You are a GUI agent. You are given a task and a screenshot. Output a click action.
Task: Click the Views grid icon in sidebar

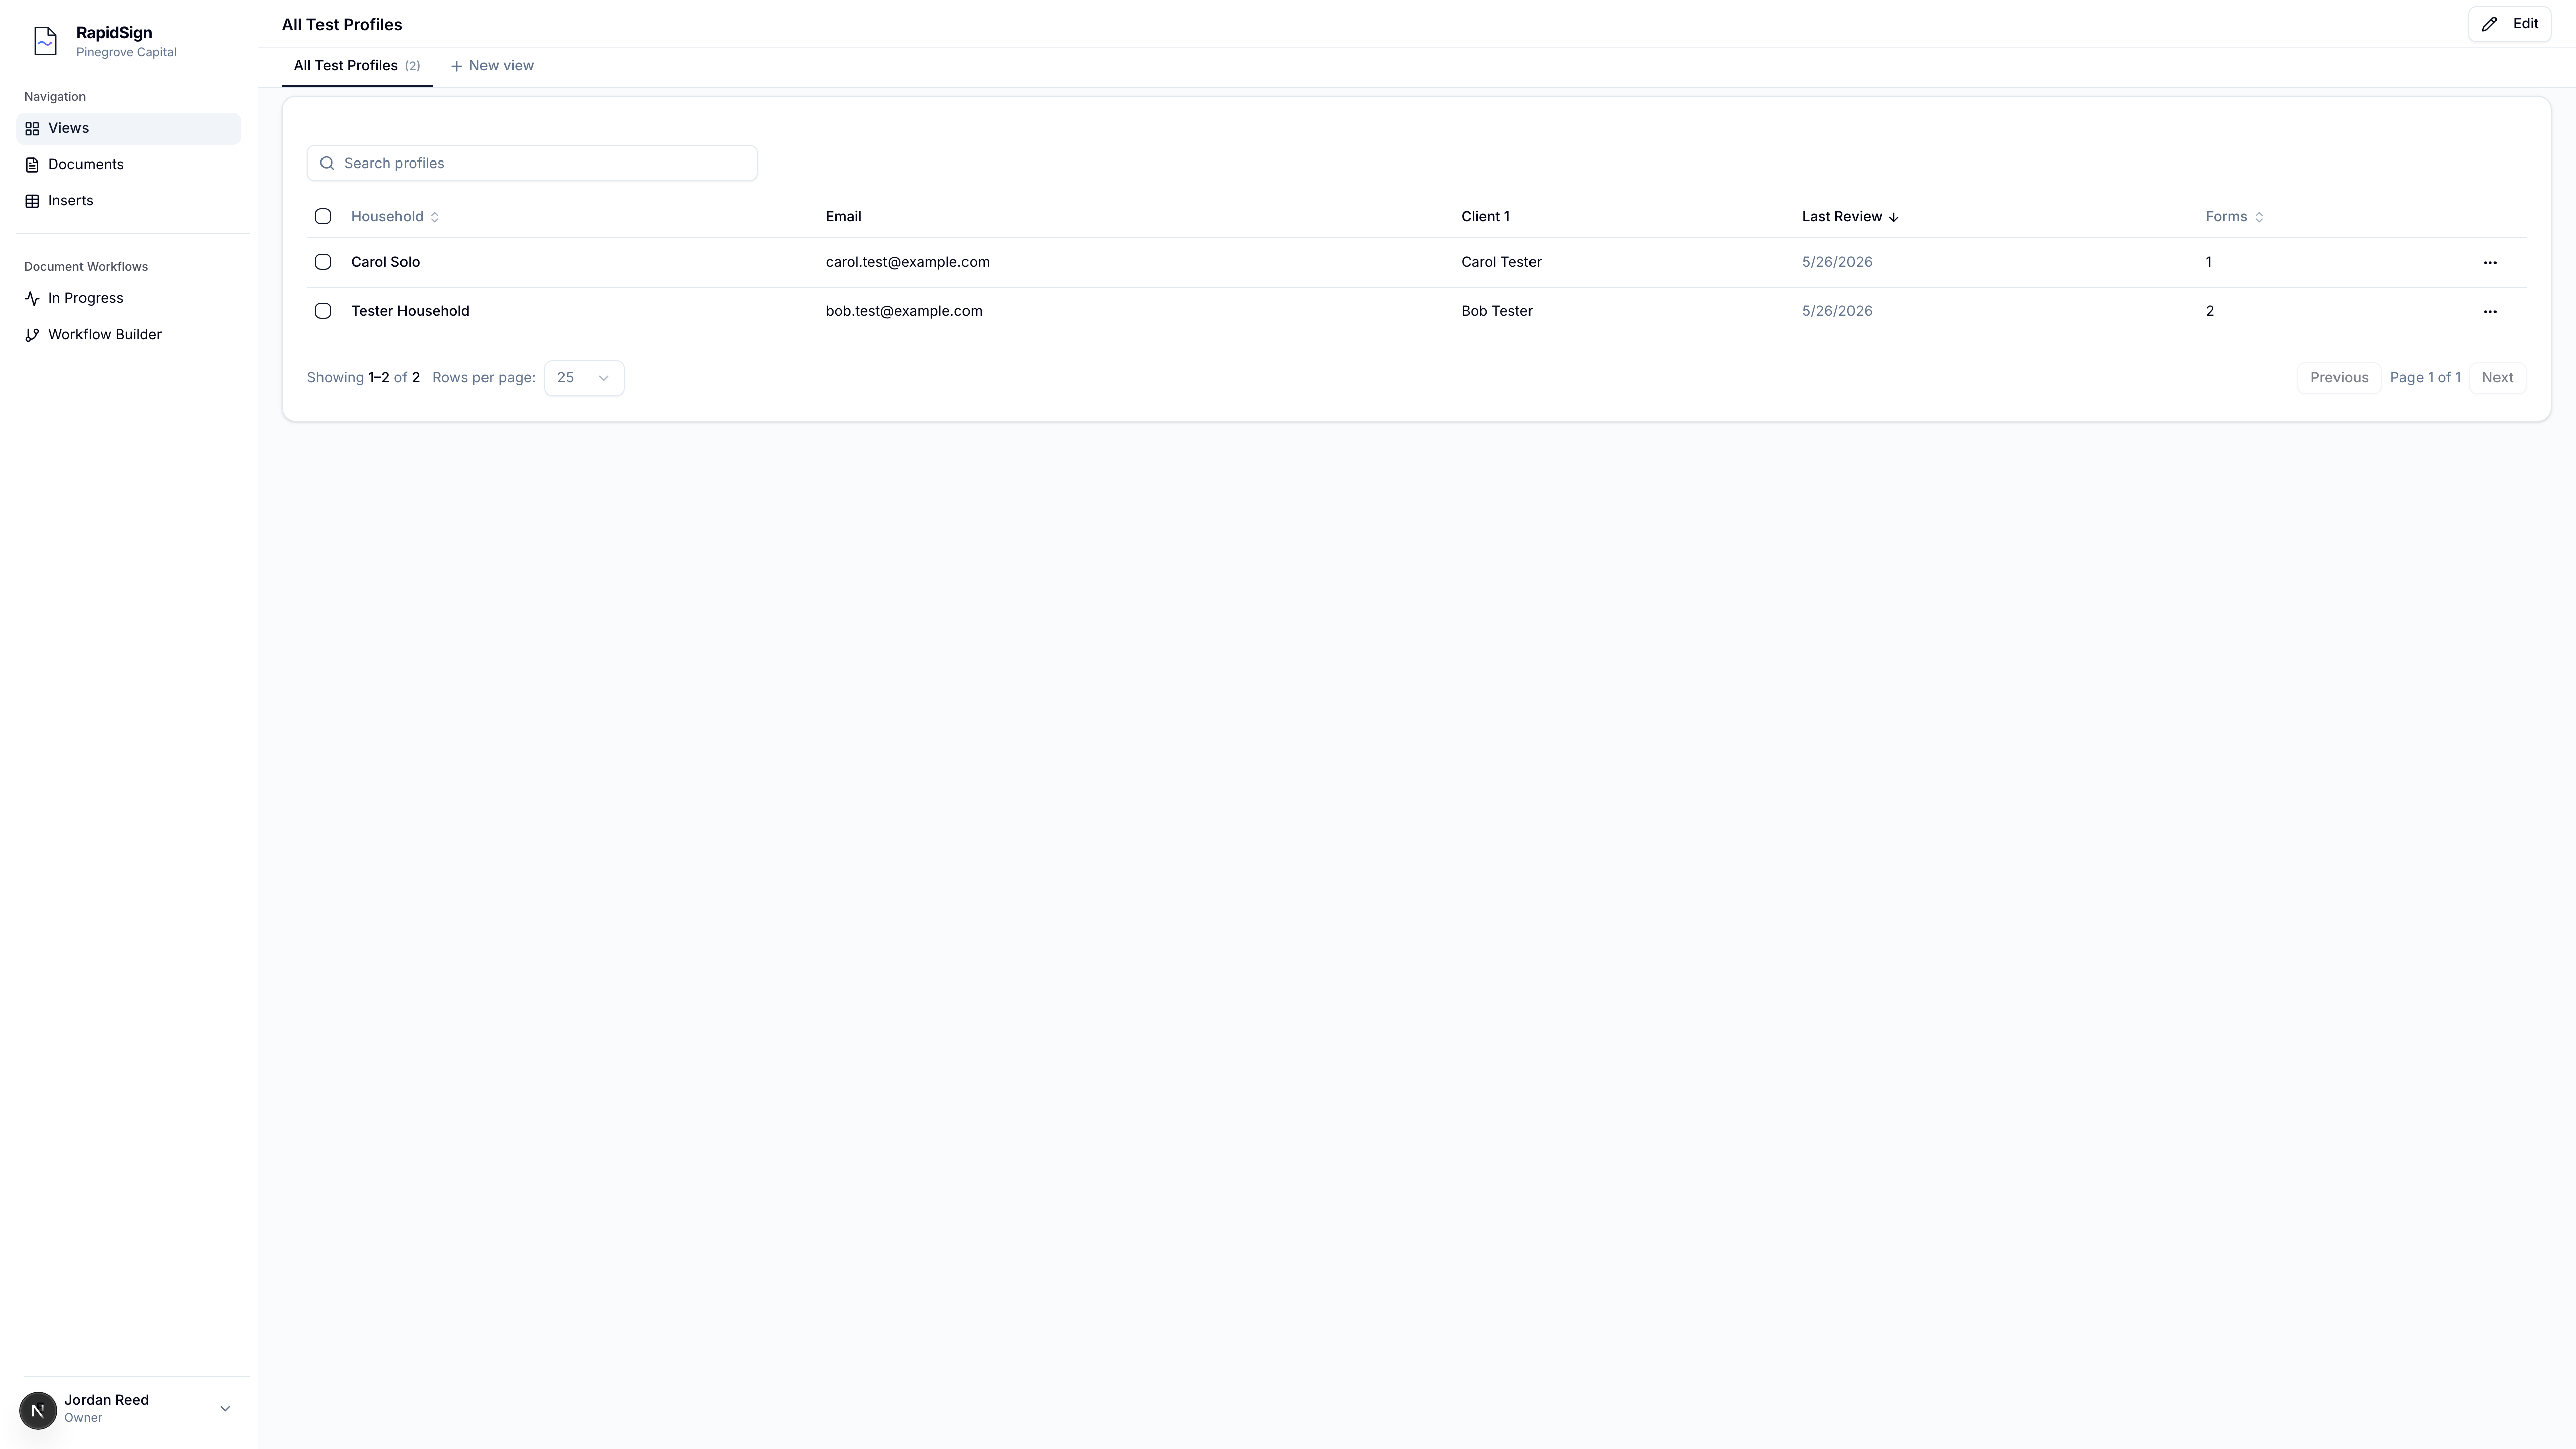[x=32, y=129]
